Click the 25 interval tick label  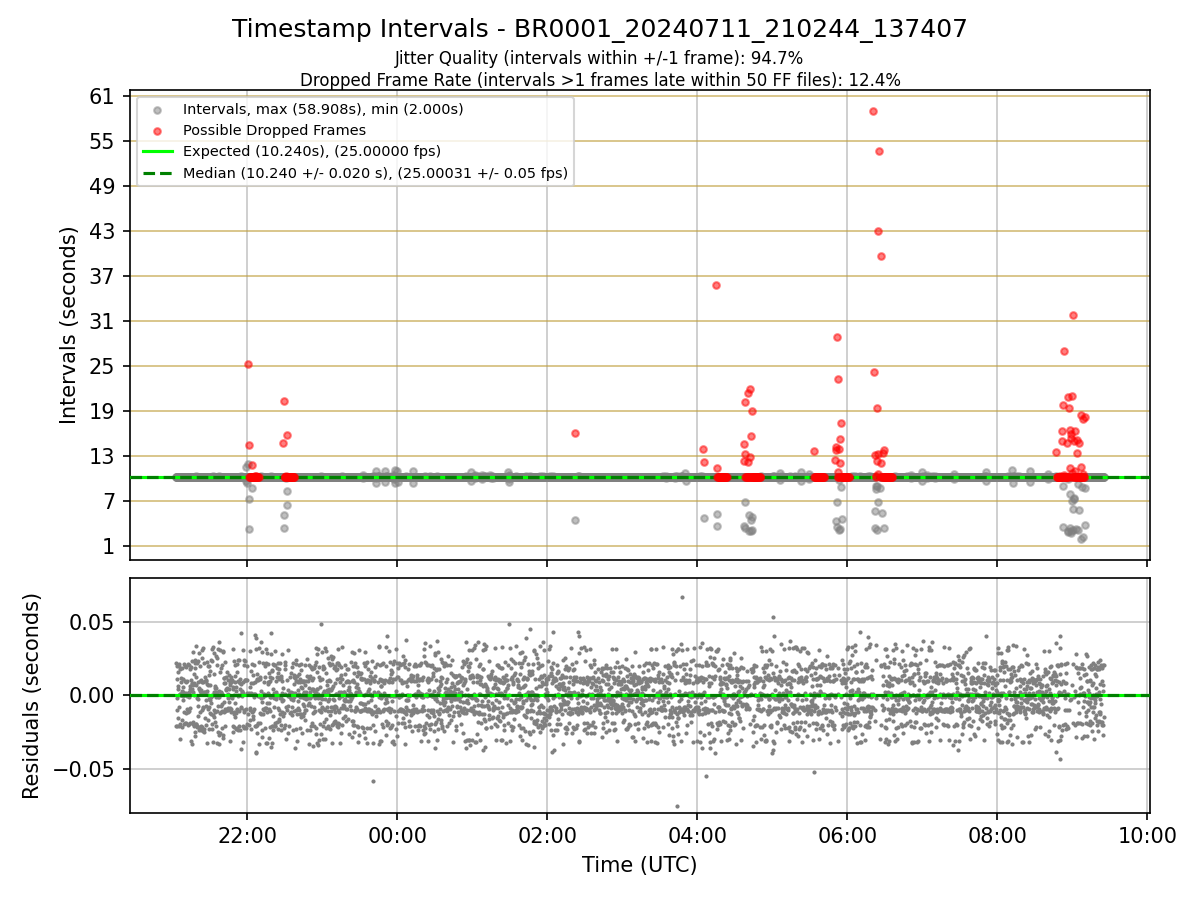click(x=103, y=366)
